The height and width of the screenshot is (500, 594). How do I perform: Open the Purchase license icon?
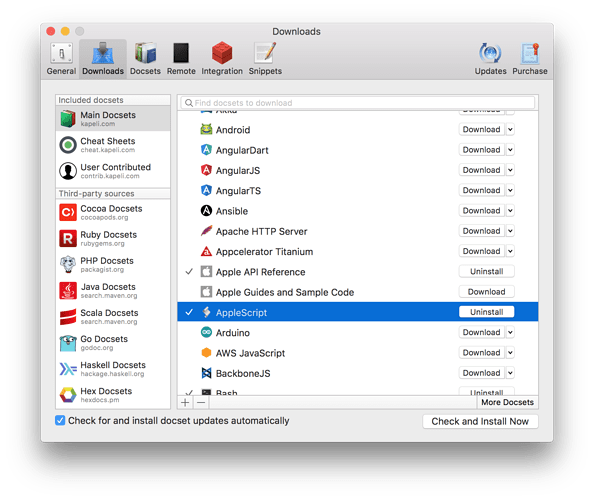pyautogui.click(x=530, y=53)
